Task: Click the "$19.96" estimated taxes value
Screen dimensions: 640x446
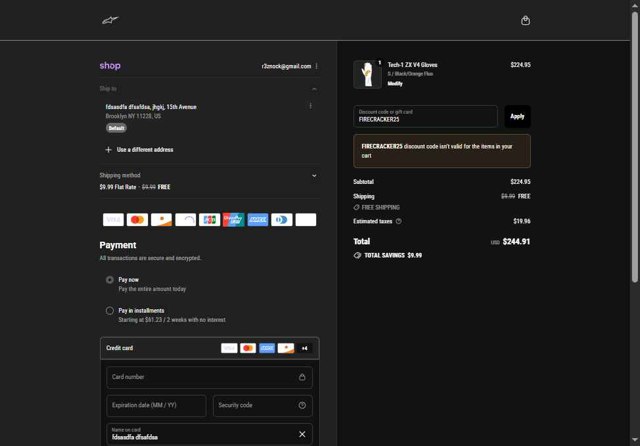Action: click(x=522, y=221)
